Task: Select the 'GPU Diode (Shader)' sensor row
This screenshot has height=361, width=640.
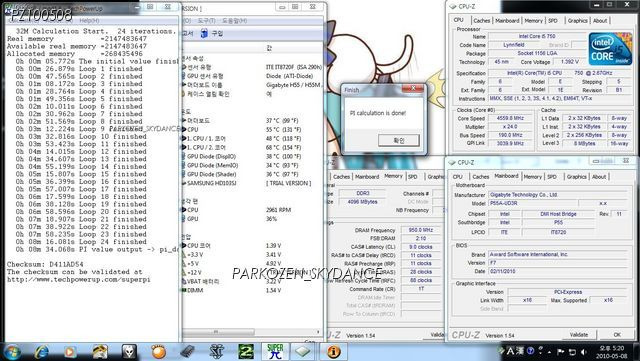Action: (x=251, y=174)
